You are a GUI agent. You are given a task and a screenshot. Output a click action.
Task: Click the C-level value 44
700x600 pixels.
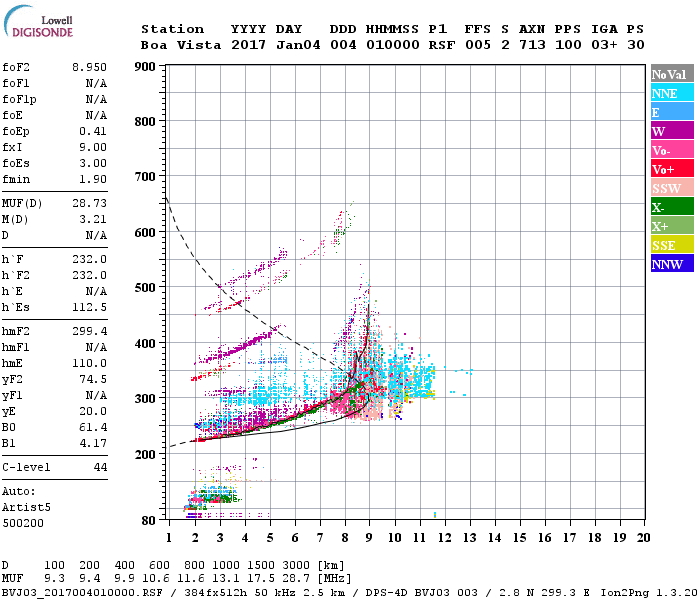click(99, 467)
